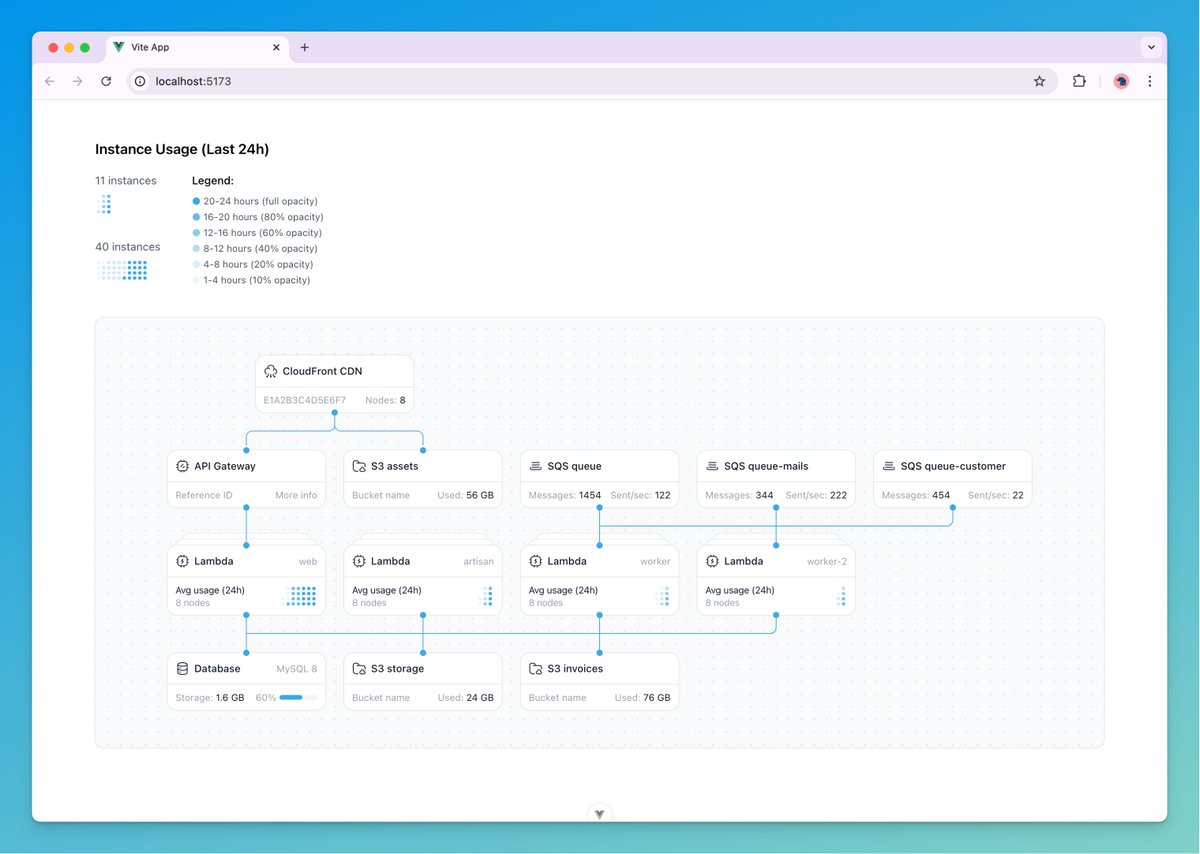Click the localhost:5173 address bar
This screenshot has width=1200, height=854.
point(592,81)
